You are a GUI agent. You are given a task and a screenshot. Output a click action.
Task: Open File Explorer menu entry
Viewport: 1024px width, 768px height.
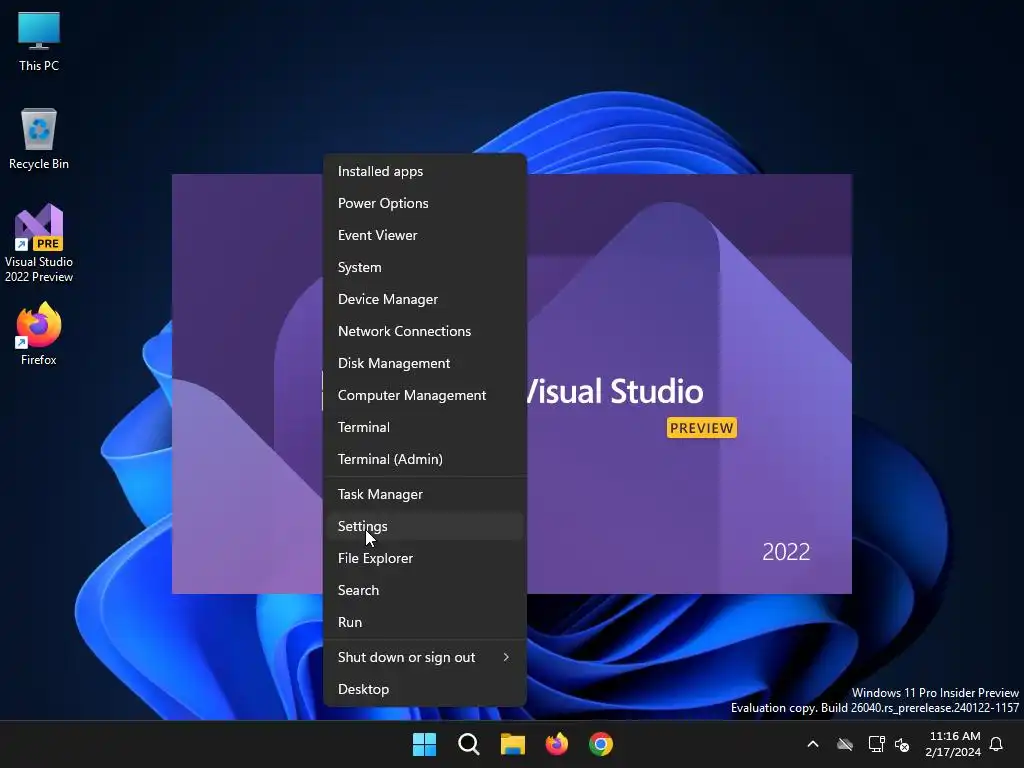[424, 558]
